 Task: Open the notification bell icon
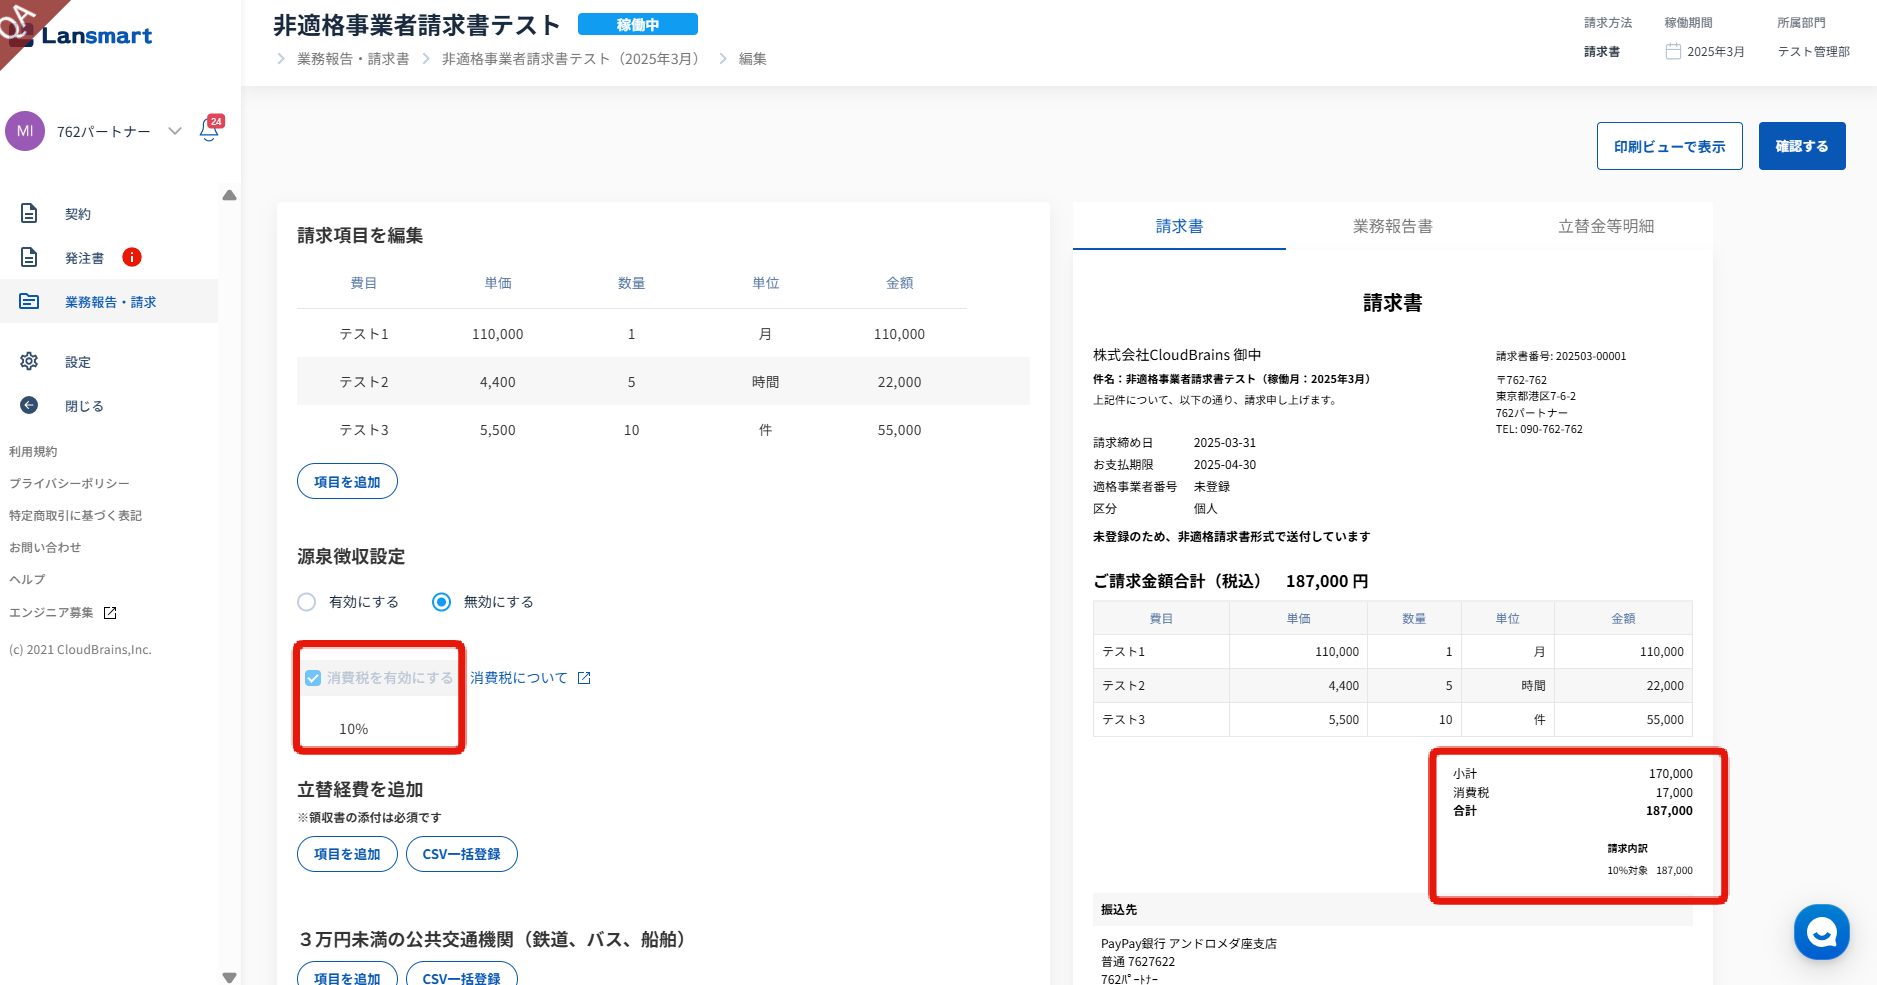209,130
